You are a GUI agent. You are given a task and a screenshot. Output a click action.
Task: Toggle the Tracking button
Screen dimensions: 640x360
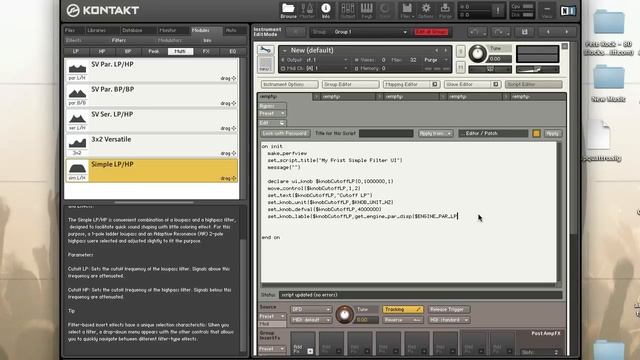(x=403, y=309)
